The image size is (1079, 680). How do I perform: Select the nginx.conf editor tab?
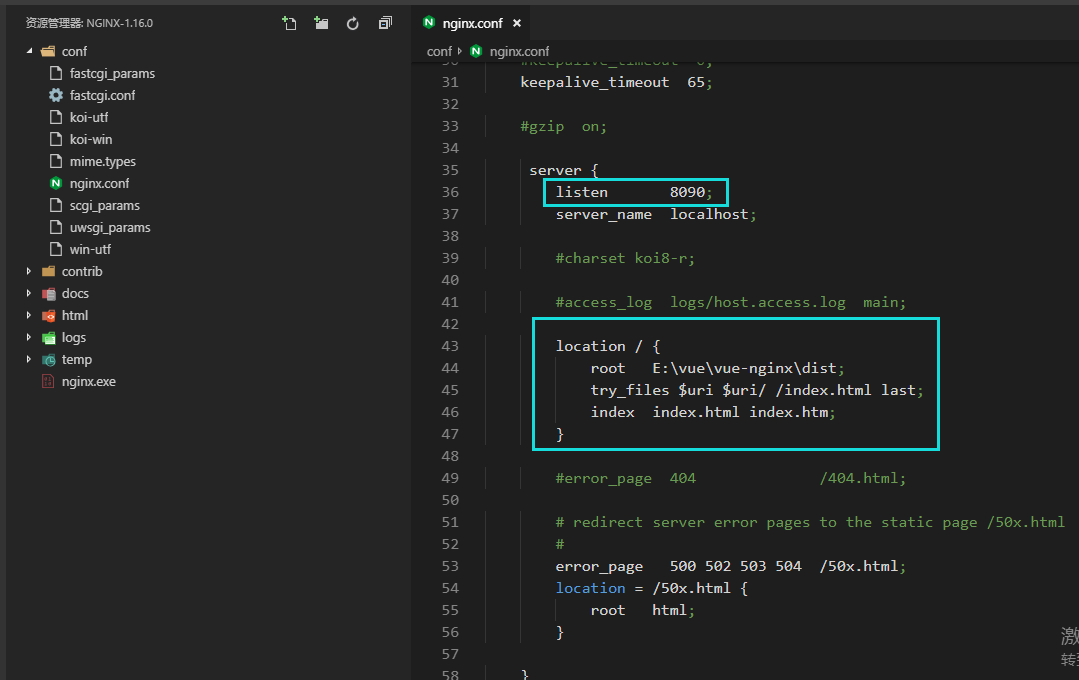(x=472, y=23)
